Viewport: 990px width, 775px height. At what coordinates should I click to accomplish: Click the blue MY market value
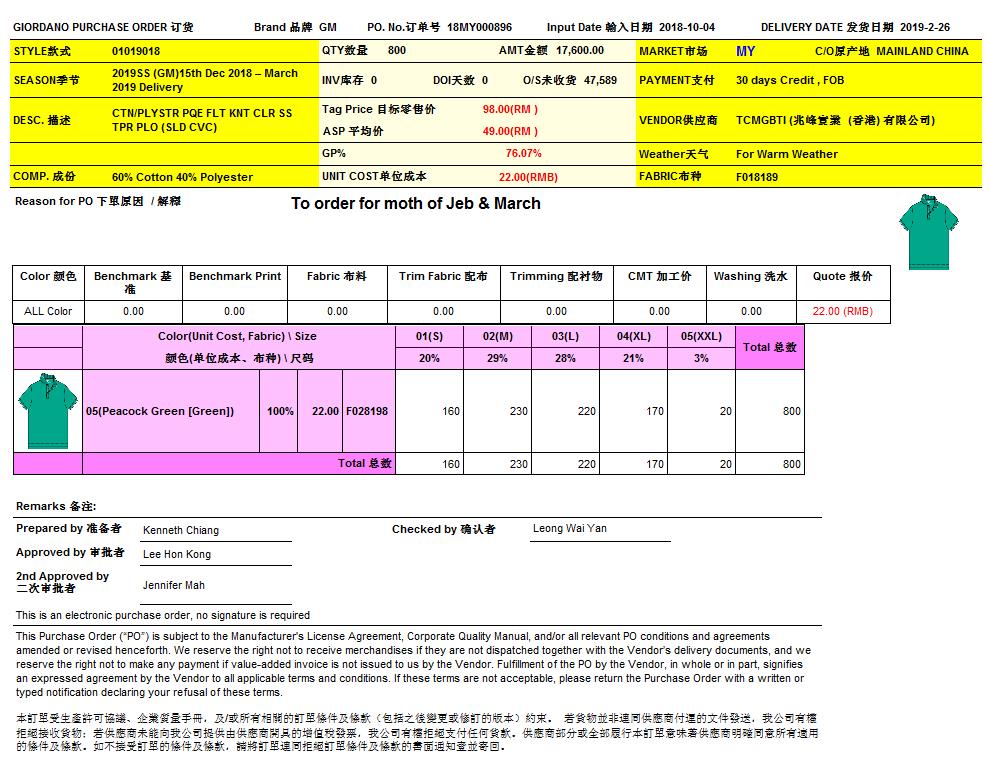tap(745, 51)
